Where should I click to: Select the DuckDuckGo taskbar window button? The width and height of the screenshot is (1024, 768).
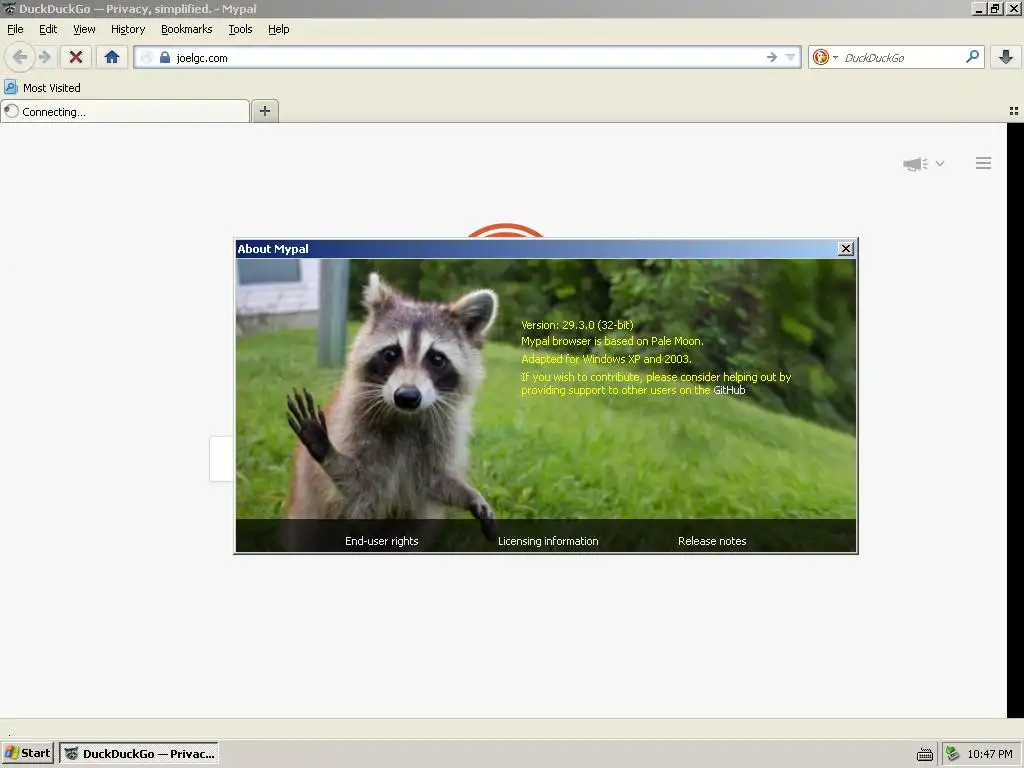[139, 754]
